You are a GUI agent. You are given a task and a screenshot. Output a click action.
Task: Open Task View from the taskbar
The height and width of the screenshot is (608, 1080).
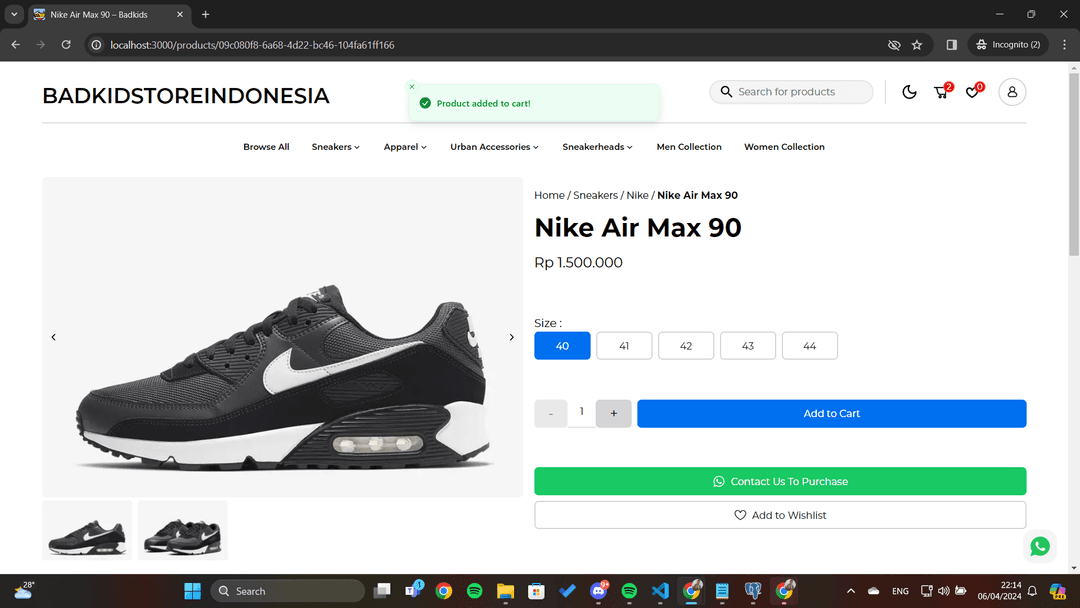pos(382,591)
